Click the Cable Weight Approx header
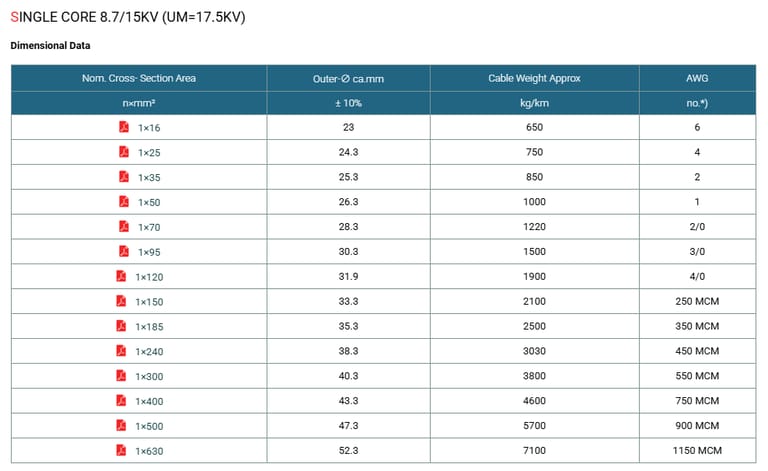This screenshot has height=471, width=768. click(534, 78)
